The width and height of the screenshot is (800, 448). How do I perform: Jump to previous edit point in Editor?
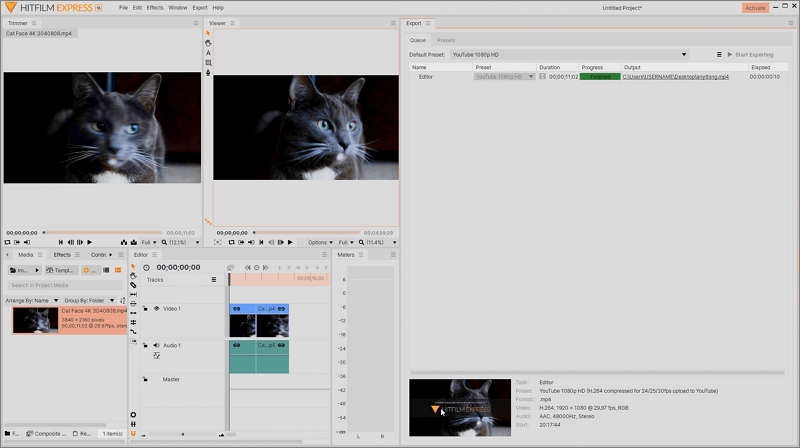[x=247, y=267]
